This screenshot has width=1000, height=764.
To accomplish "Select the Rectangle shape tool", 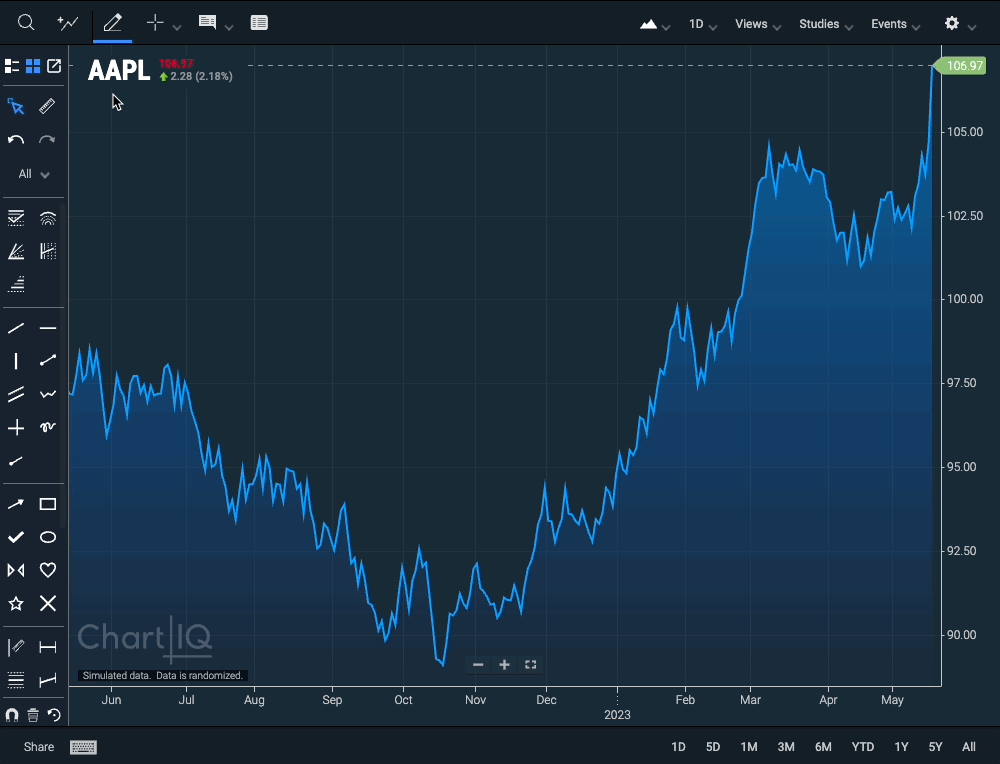I will coord(48,504).
